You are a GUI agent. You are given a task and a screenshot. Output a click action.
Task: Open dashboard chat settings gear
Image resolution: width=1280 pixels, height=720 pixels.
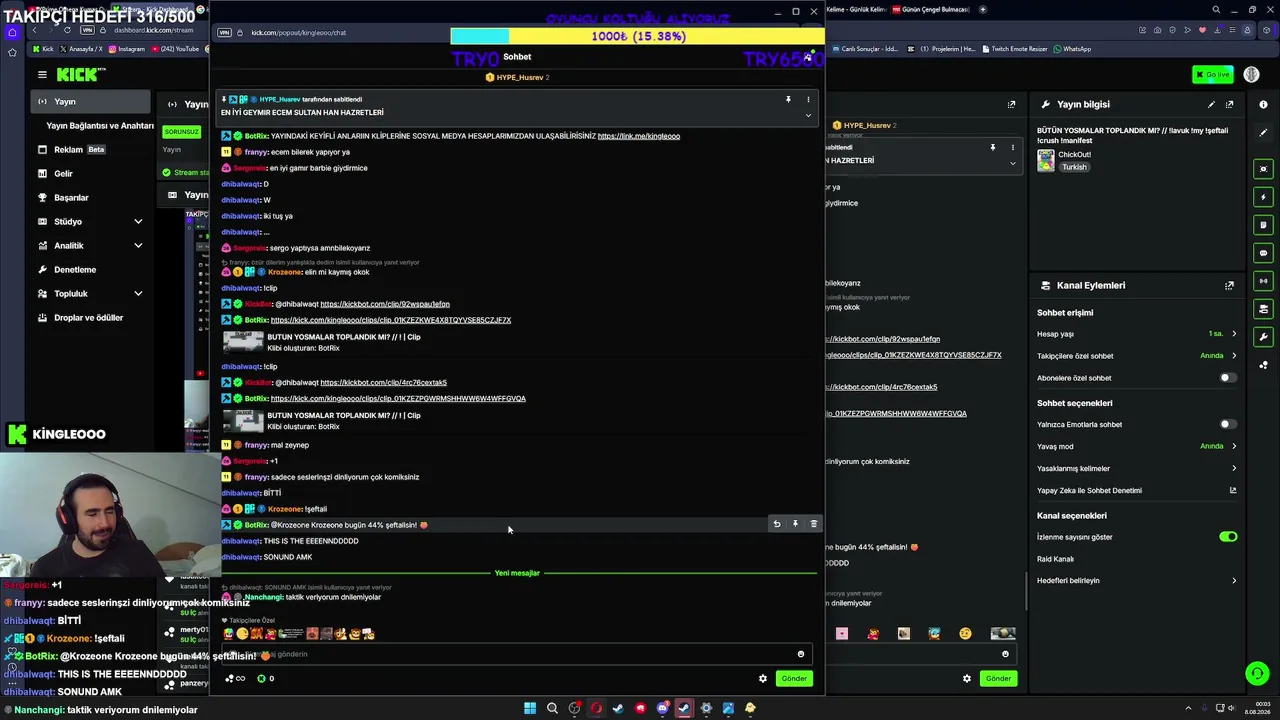[x=967, y=678]
